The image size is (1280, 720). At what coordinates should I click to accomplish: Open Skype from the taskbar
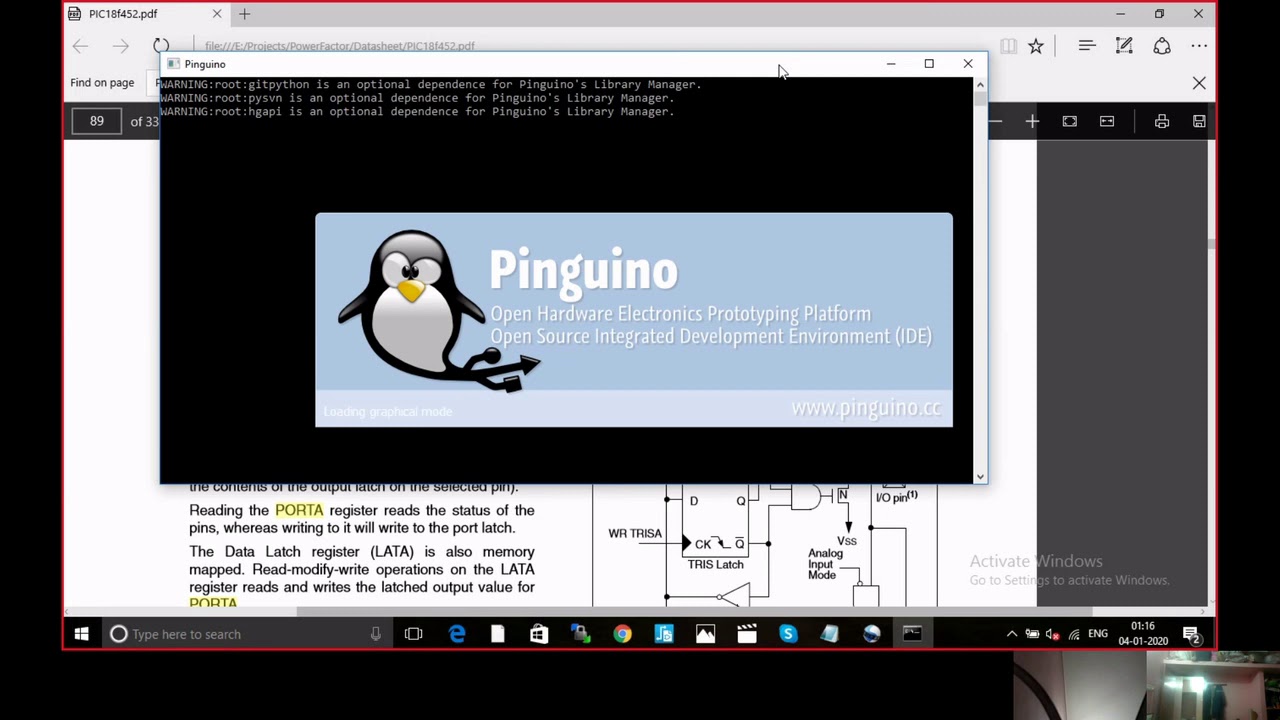[788, 634]
